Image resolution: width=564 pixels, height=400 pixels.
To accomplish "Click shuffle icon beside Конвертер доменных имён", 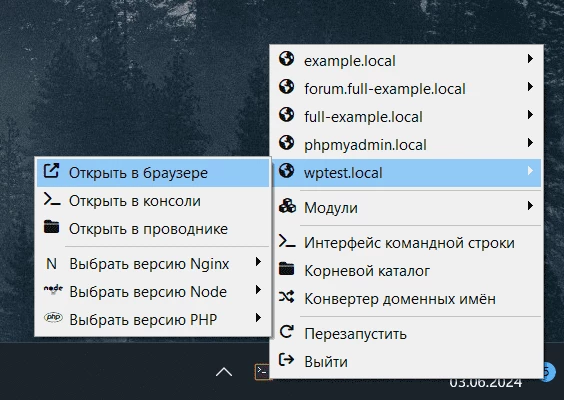I will (x=286, y=297).
